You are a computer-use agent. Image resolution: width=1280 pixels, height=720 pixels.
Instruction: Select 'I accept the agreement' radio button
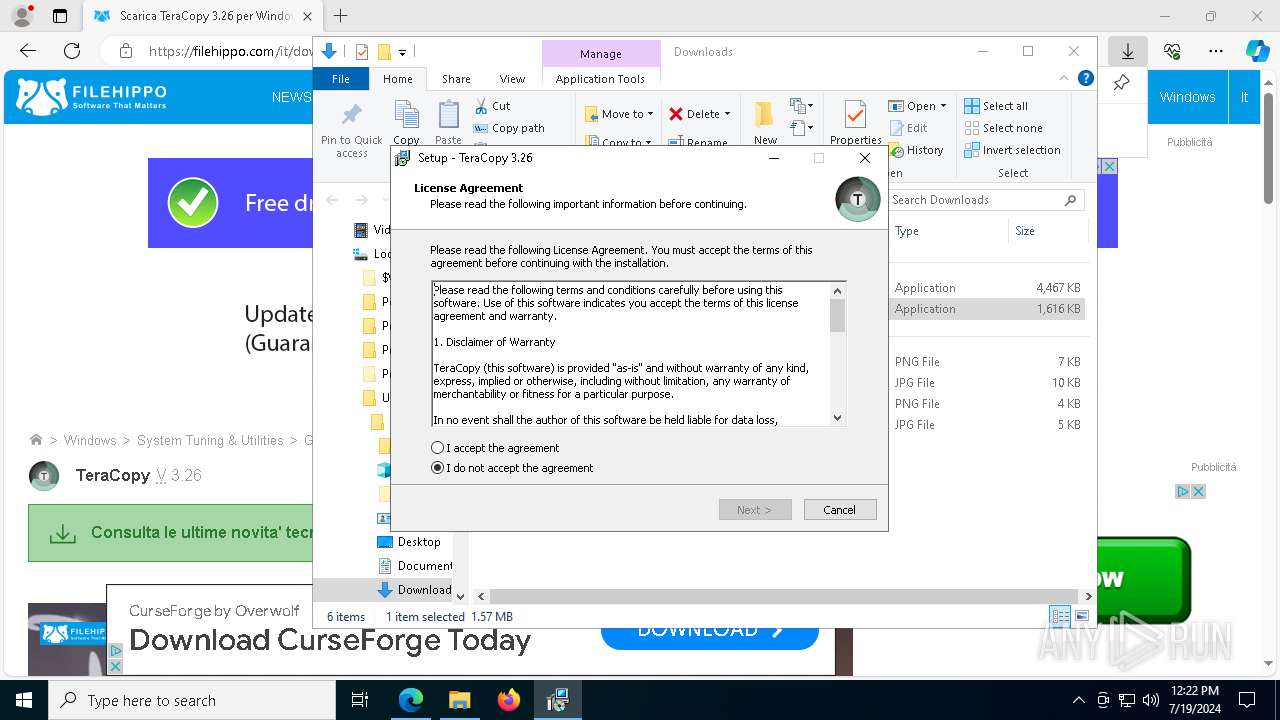(437, 448)
